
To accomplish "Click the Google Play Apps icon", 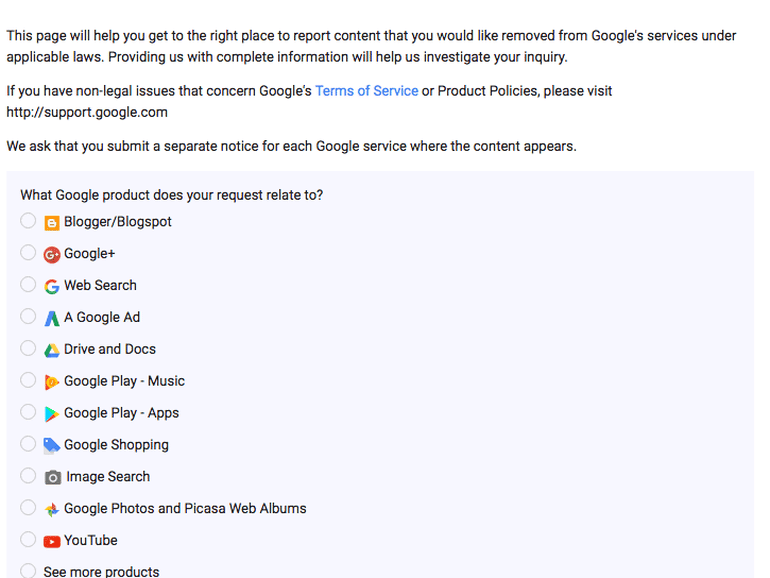I will click(52, 414).
